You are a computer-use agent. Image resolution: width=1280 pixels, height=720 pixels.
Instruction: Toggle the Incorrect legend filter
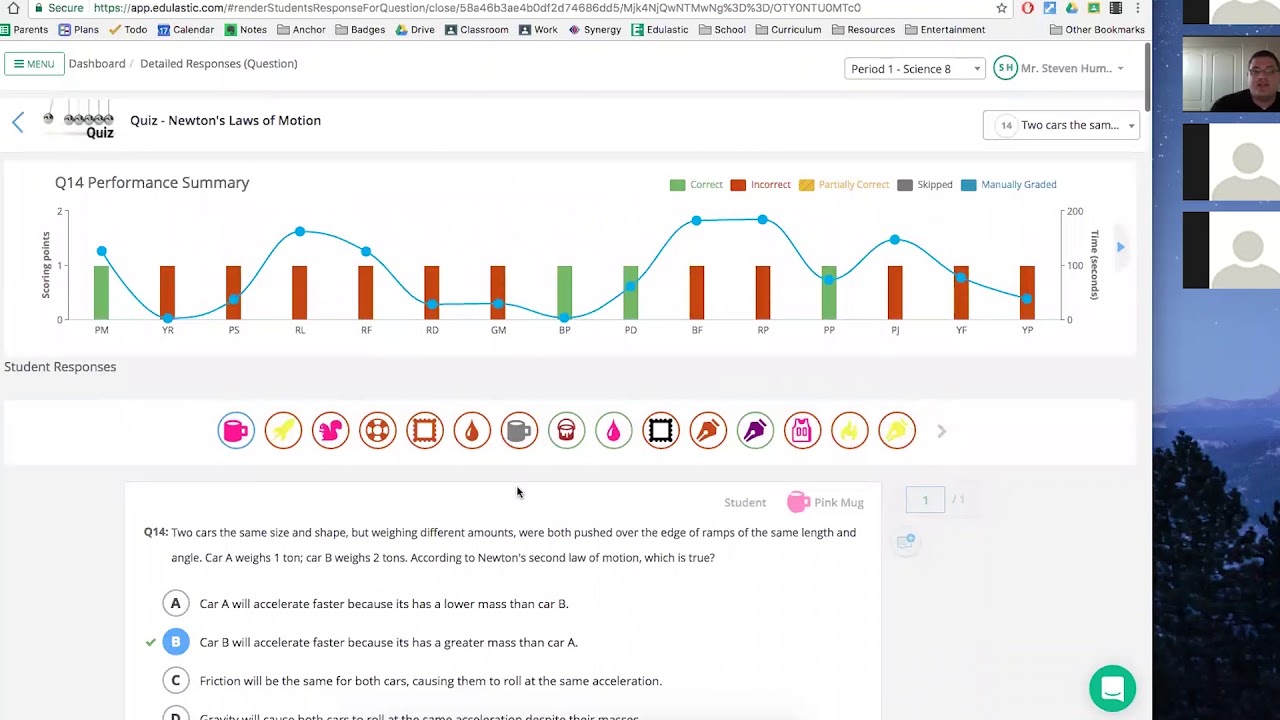click(x=760, y=185)
